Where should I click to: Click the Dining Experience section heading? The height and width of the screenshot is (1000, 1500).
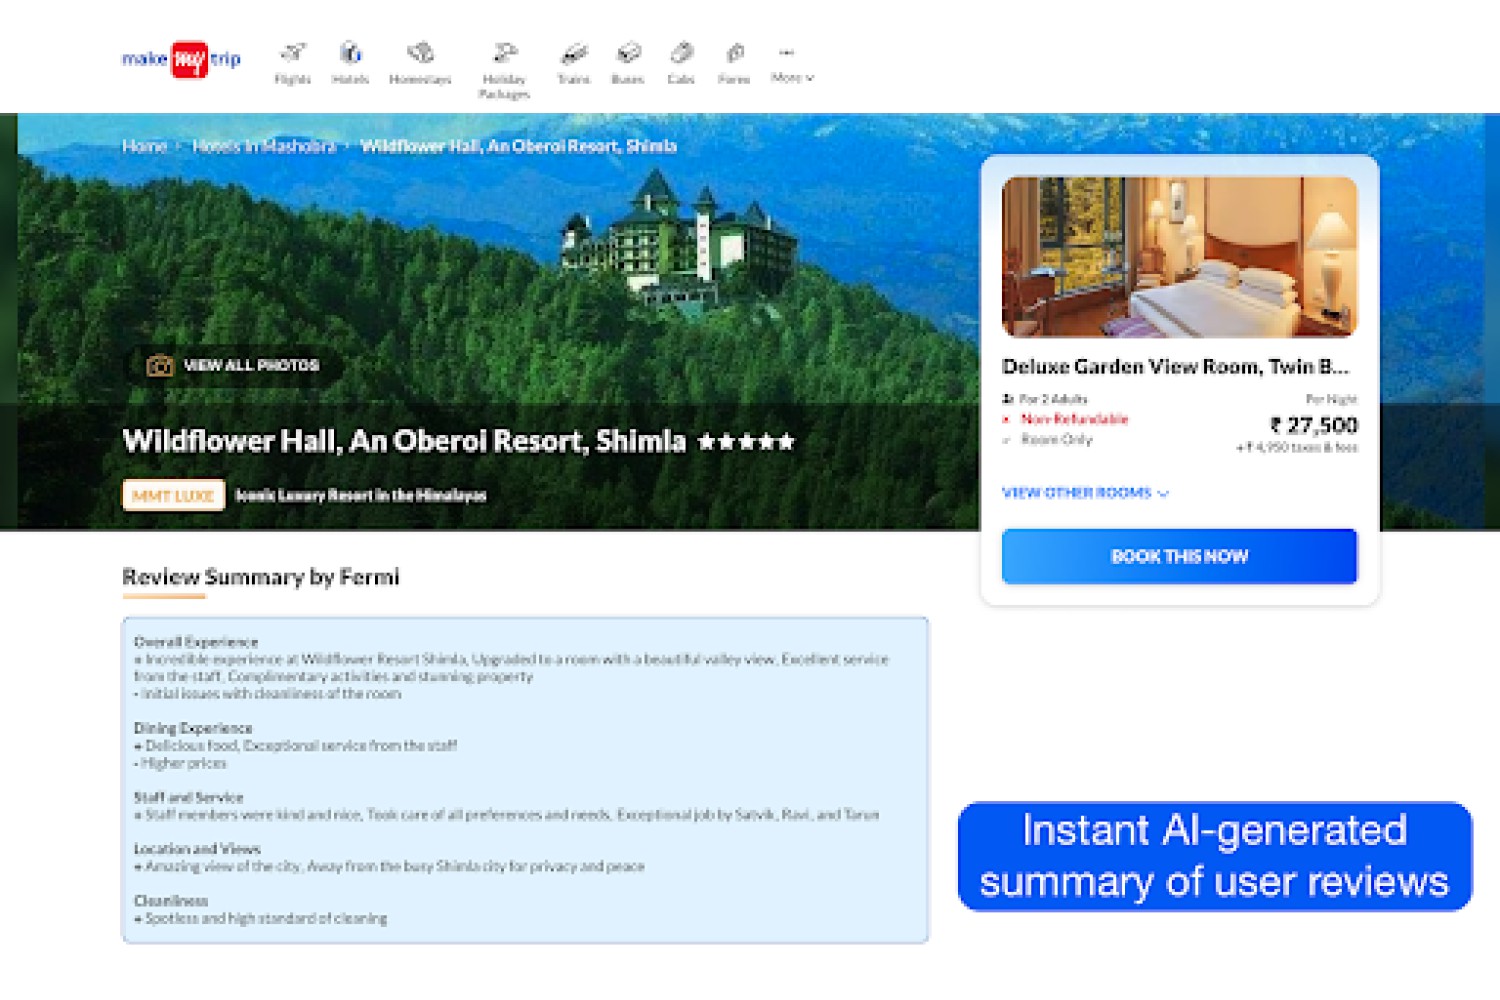193,728
